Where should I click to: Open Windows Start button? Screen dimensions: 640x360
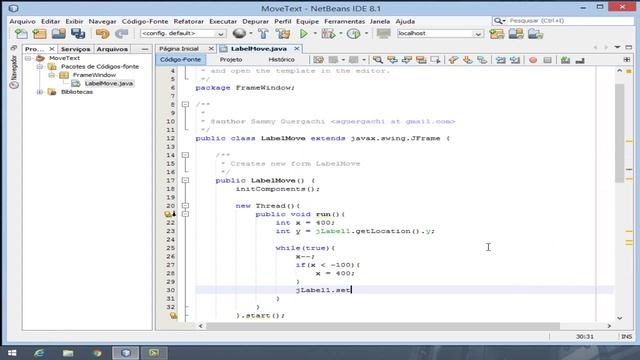pos(12,353)
